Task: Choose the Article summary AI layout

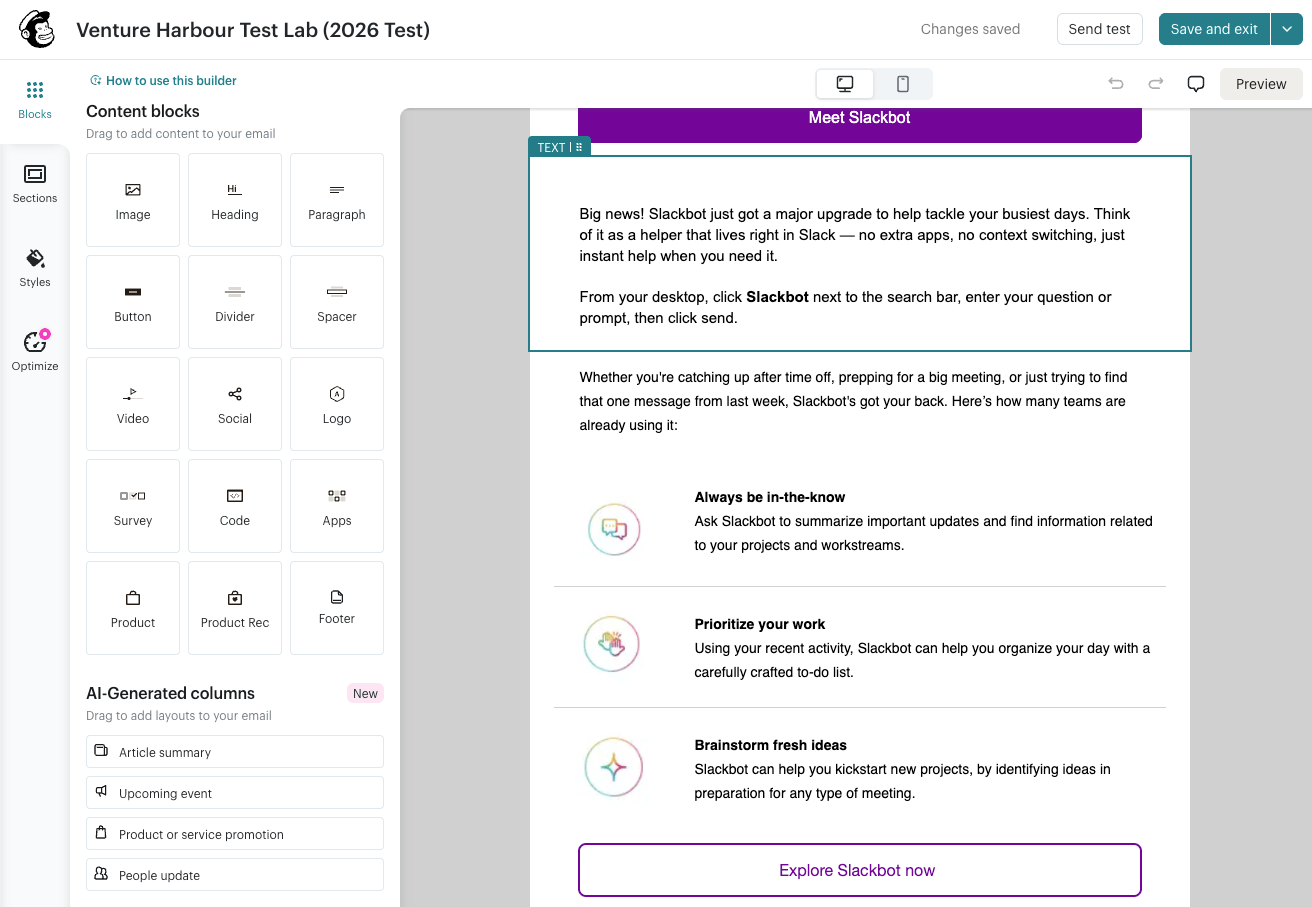Action: pos(235,752)
